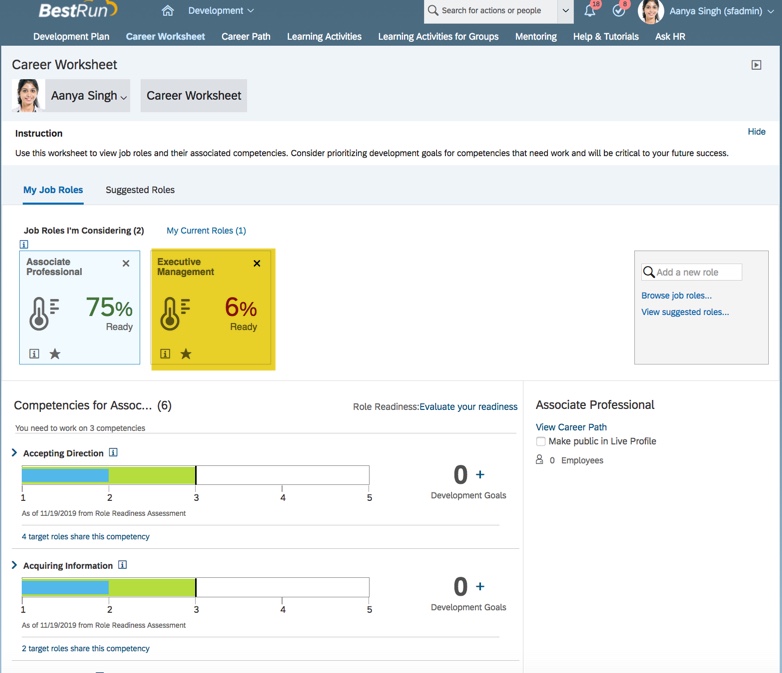Viewport: 782px width, 673px height.
Task: Expand the Accepting Direction competency
Action: (x=14, y=453)
